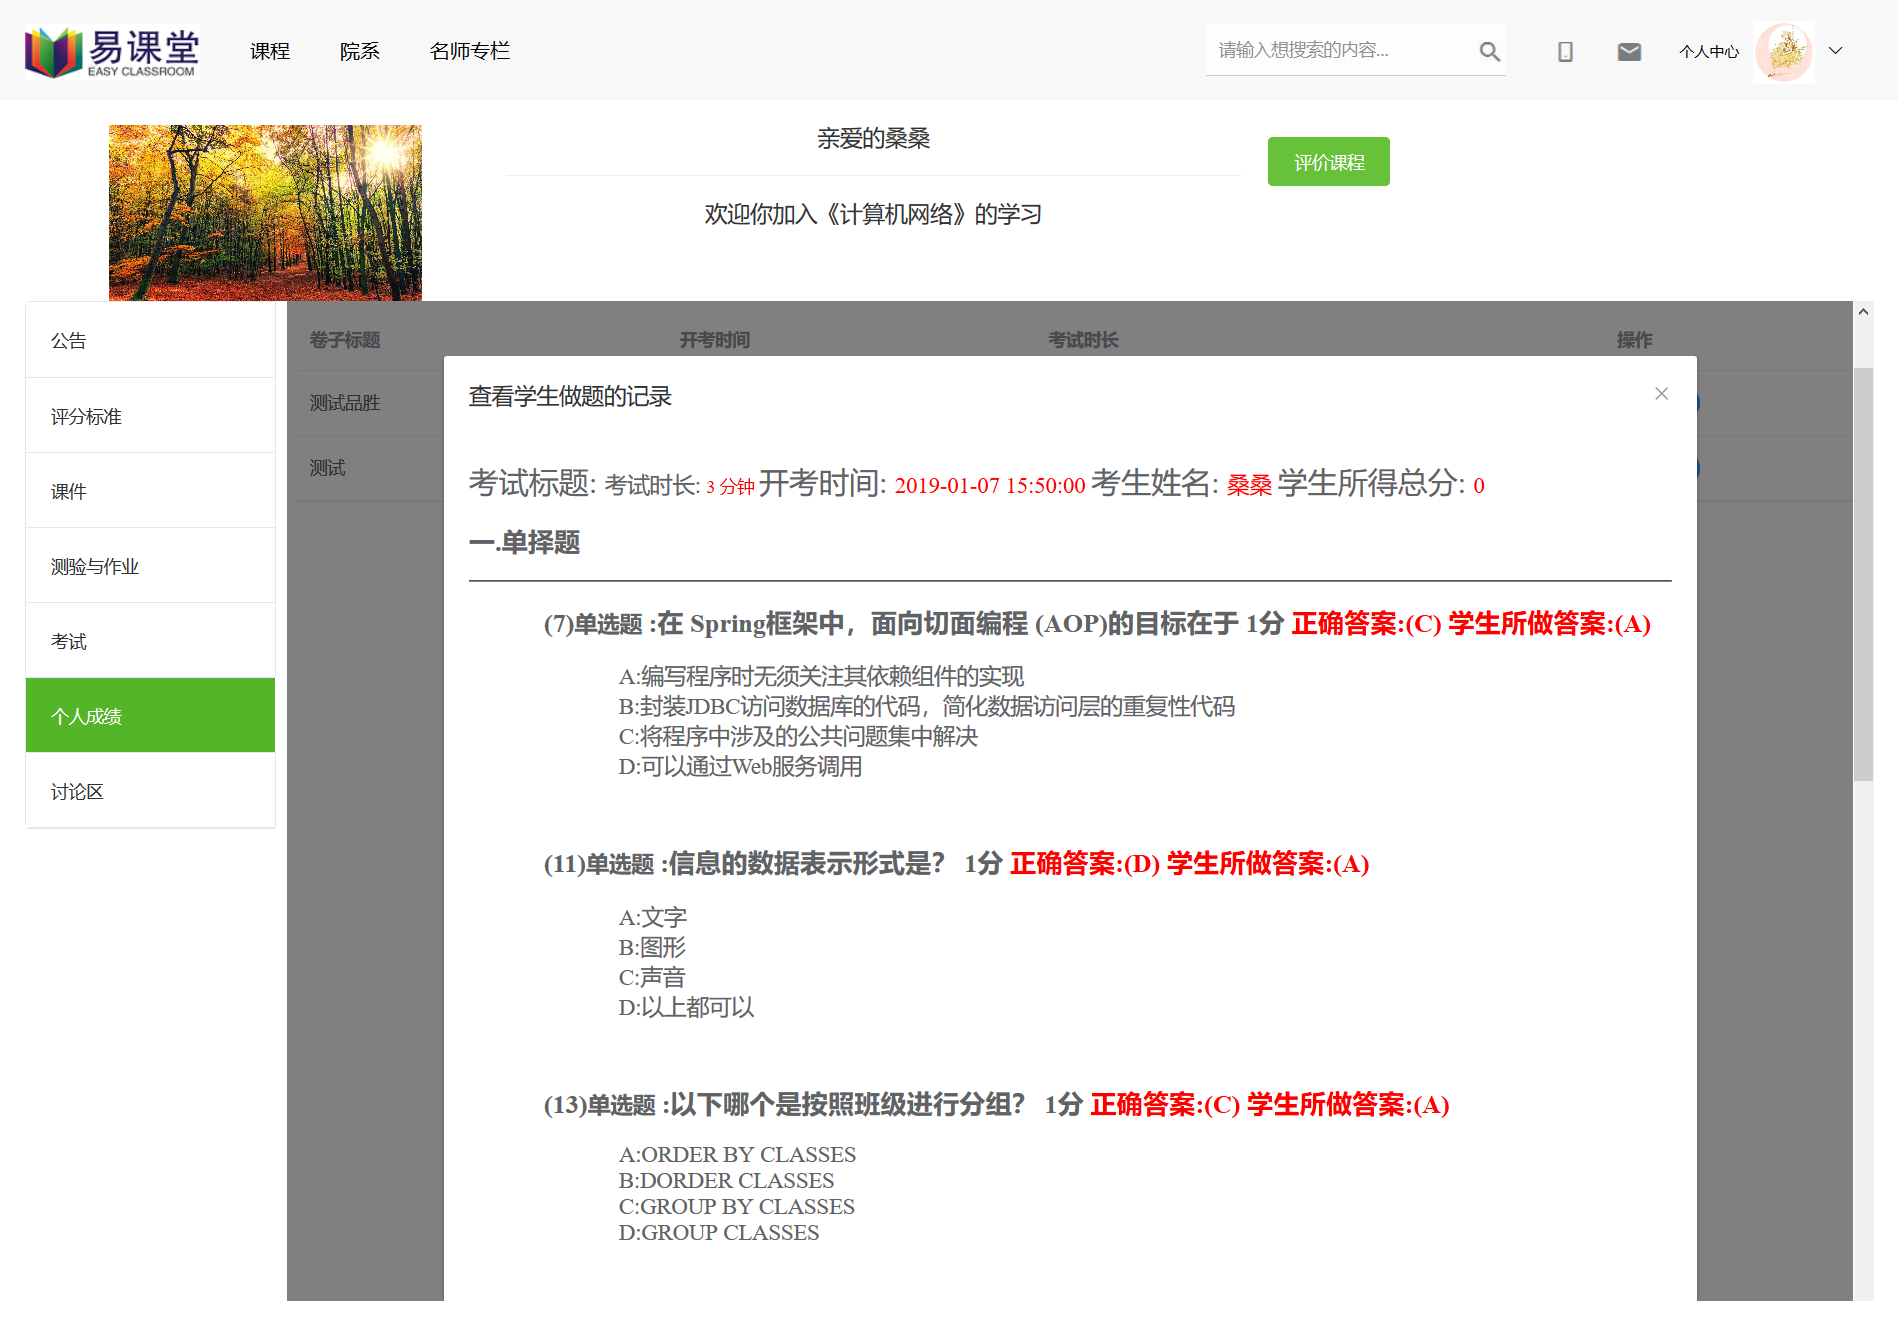Open the mail envelope icon
1898x1326 pixels.
pyautogui.click(x=1629, y=50)
